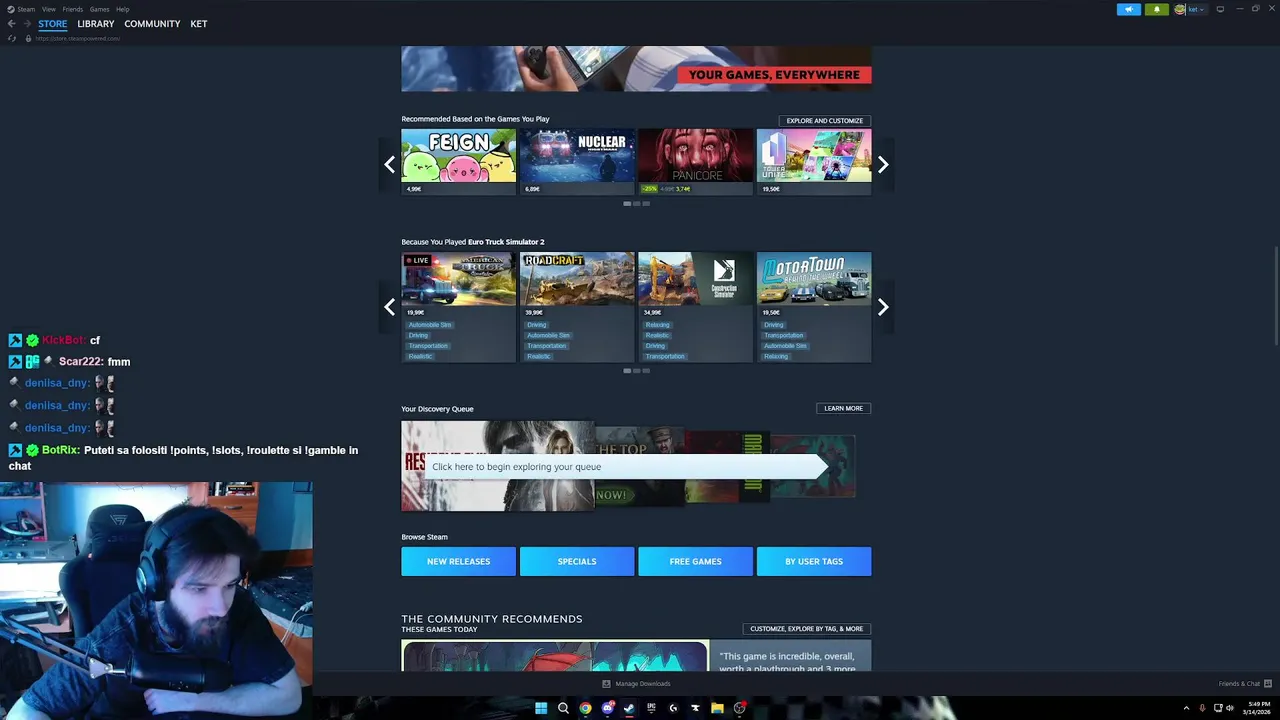Click the Steam taskbar icon

(629, 708)
